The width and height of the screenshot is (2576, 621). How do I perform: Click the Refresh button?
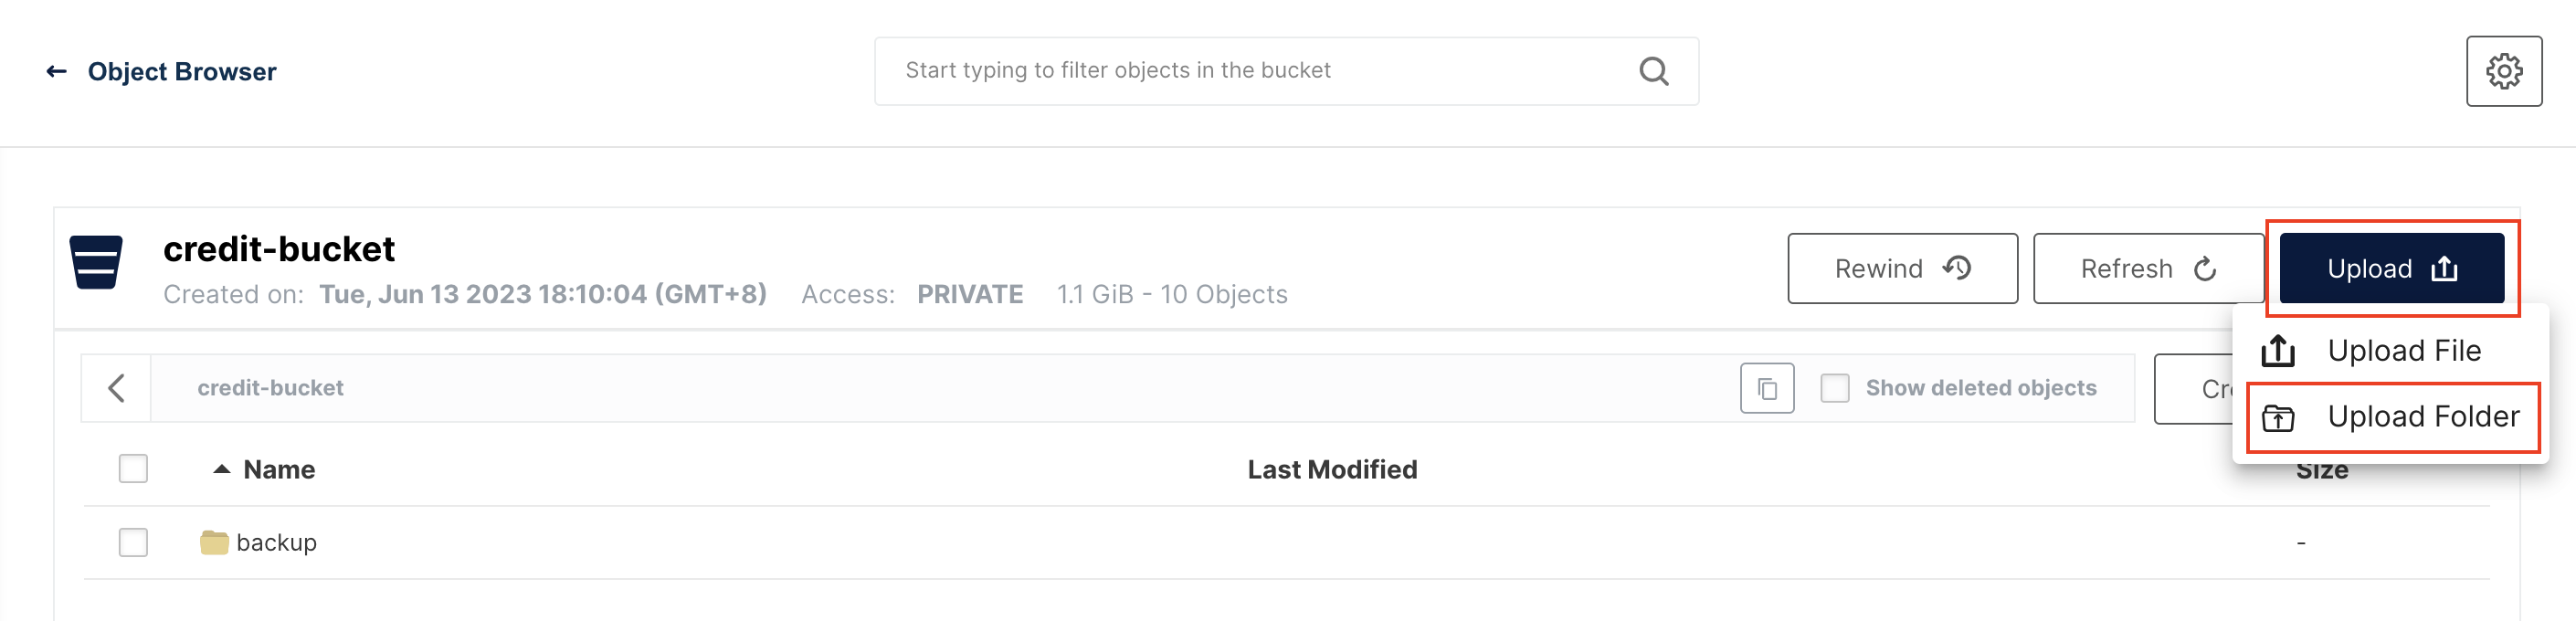point(2147,268)
